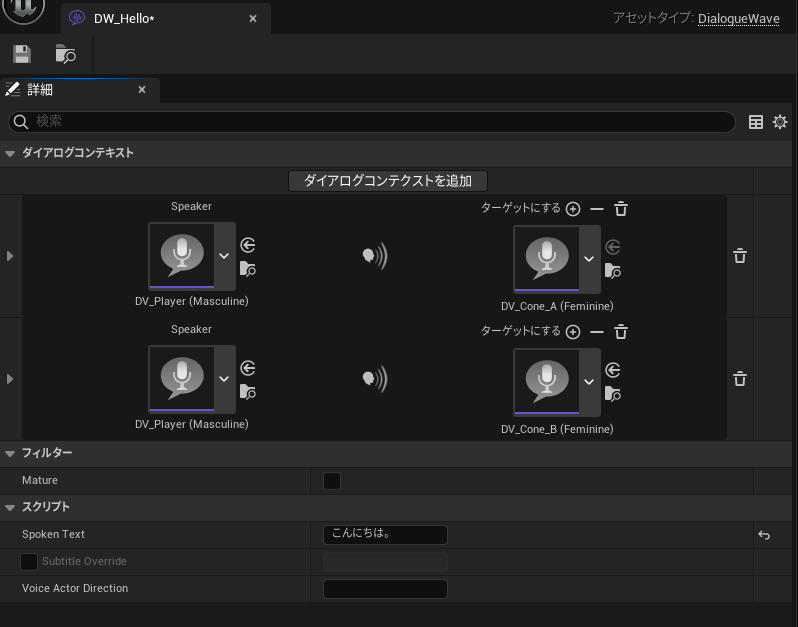
Task: Reset Spoken Text to default value
Action: [x=764, y=535]
